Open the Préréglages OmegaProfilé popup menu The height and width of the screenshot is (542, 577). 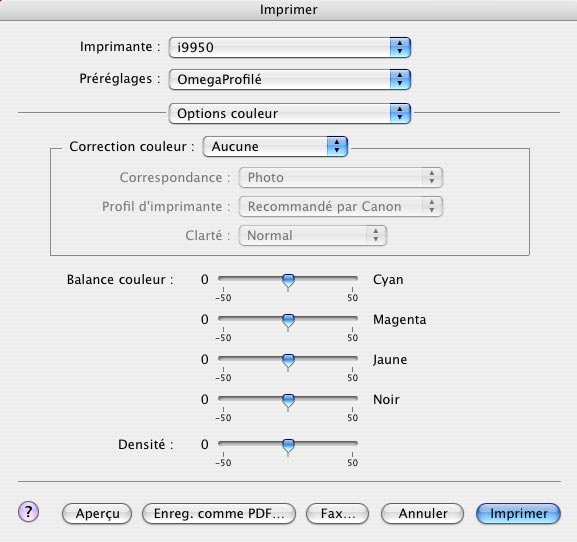click(290, 79)
